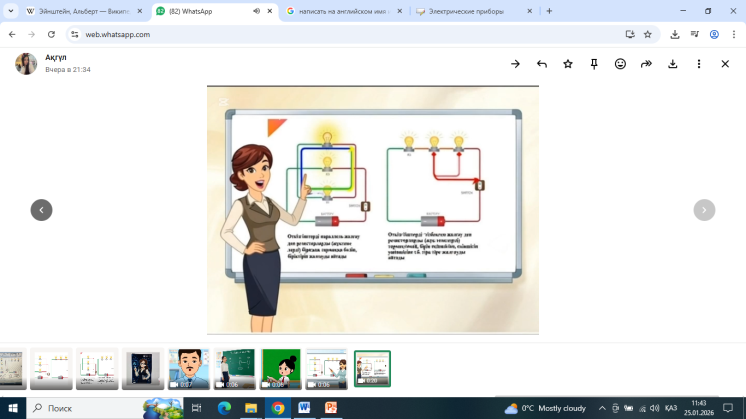Select the green chalkboard 0:06 video thumbnail

click(x=235, y=369)
